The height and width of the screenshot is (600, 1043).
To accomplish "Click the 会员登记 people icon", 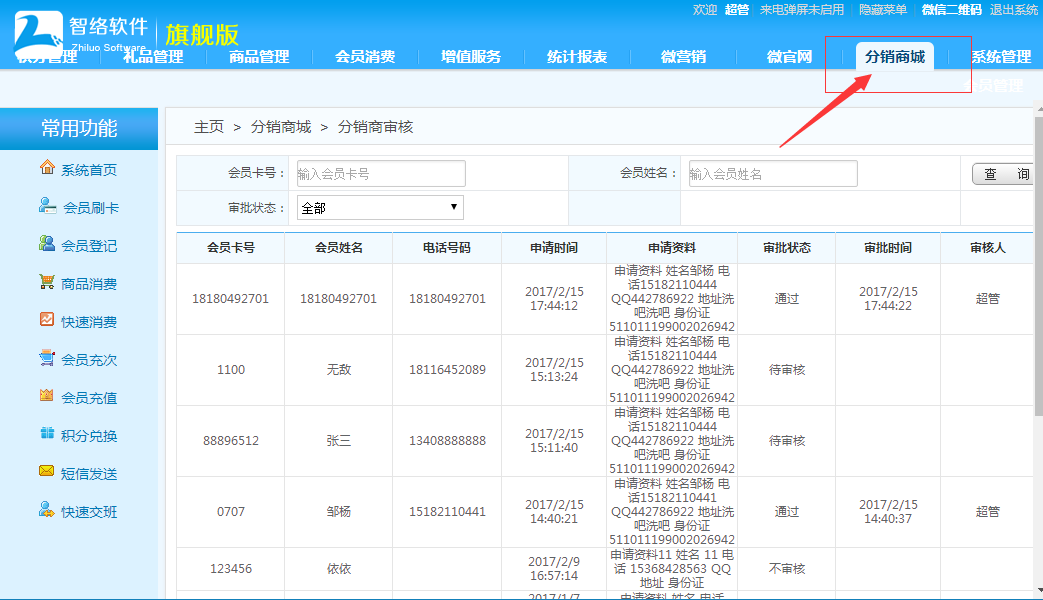I will point(47,244).
